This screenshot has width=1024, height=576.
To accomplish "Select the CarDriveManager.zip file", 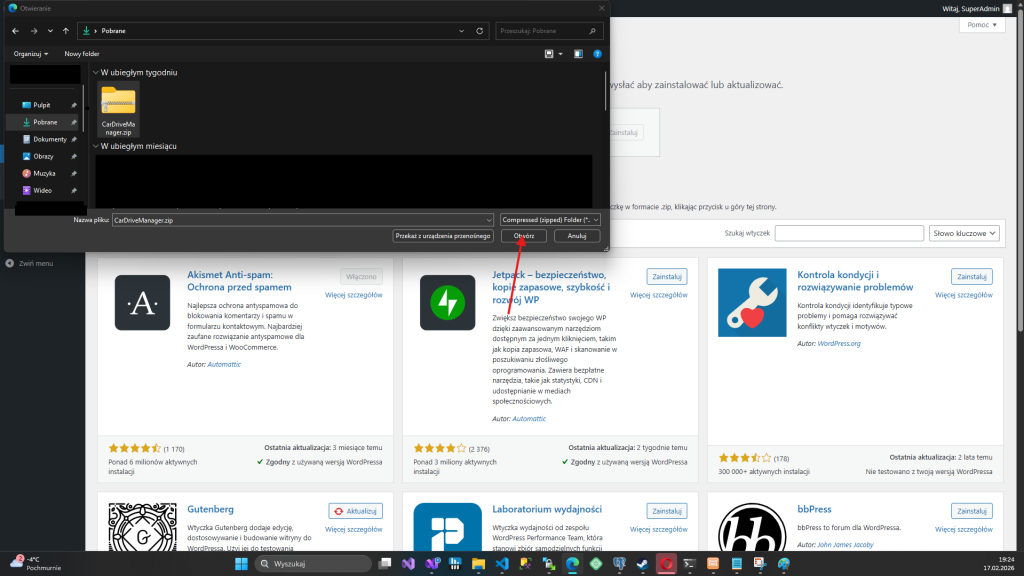I will coord(118,109).
